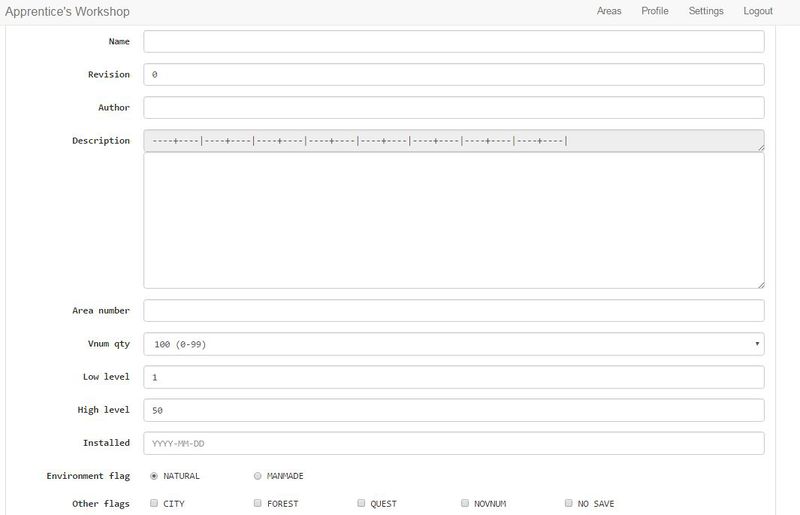Click the High level input field

click(x=454, y=411)
